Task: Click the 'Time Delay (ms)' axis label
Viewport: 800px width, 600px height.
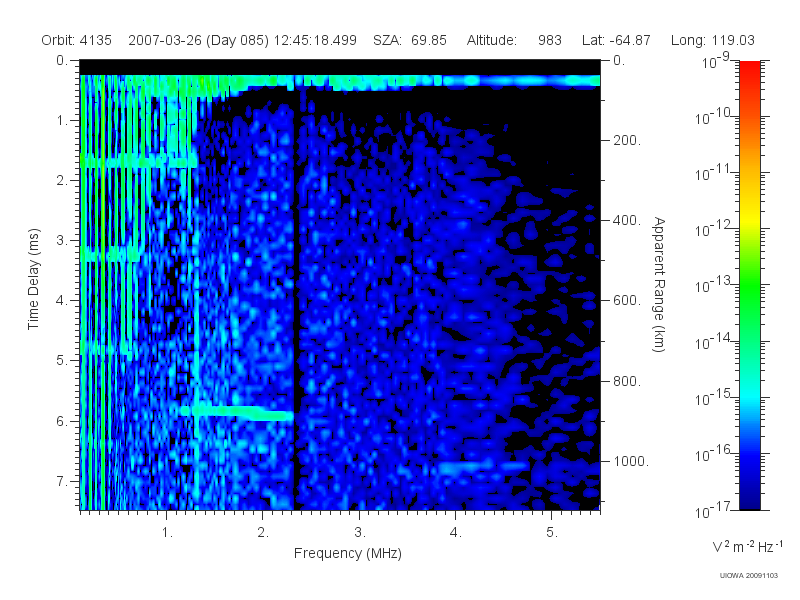Action: click(33, 279)
